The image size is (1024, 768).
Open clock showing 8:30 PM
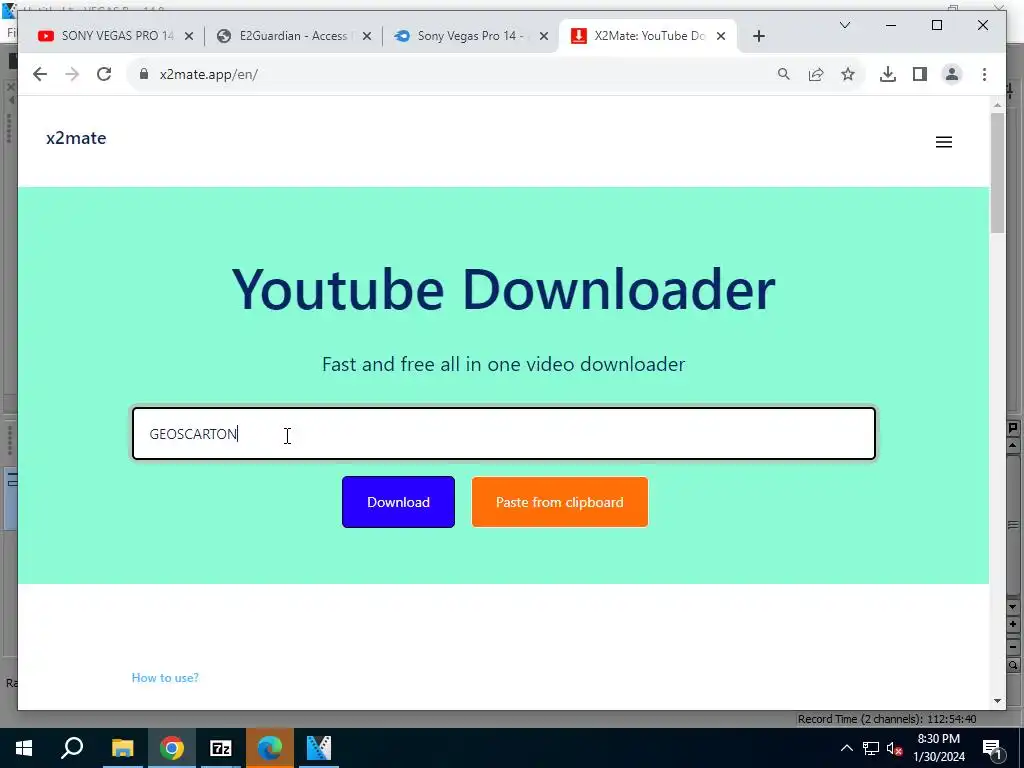point(939,748)
